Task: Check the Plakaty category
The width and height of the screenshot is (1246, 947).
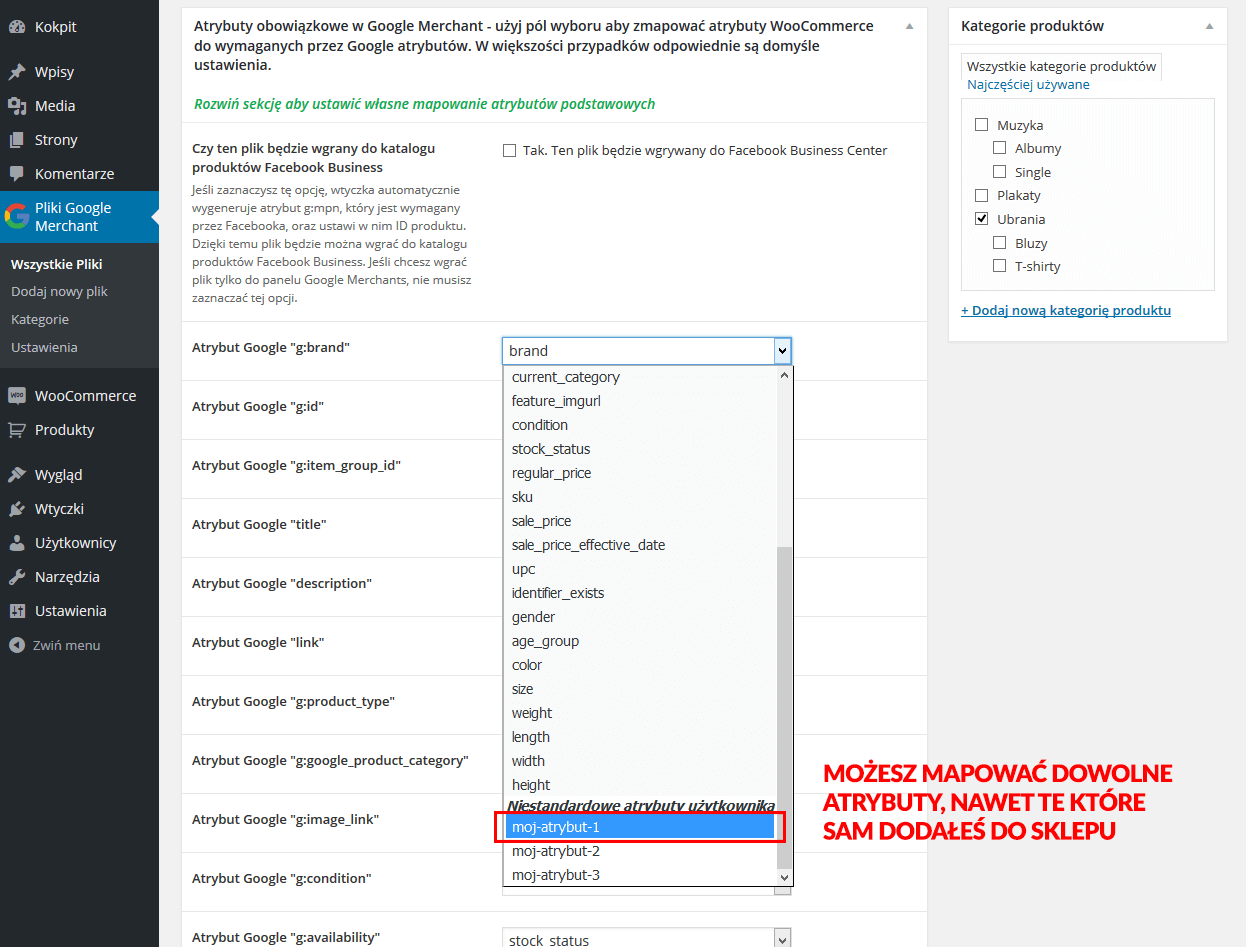Action: (981, 195)
